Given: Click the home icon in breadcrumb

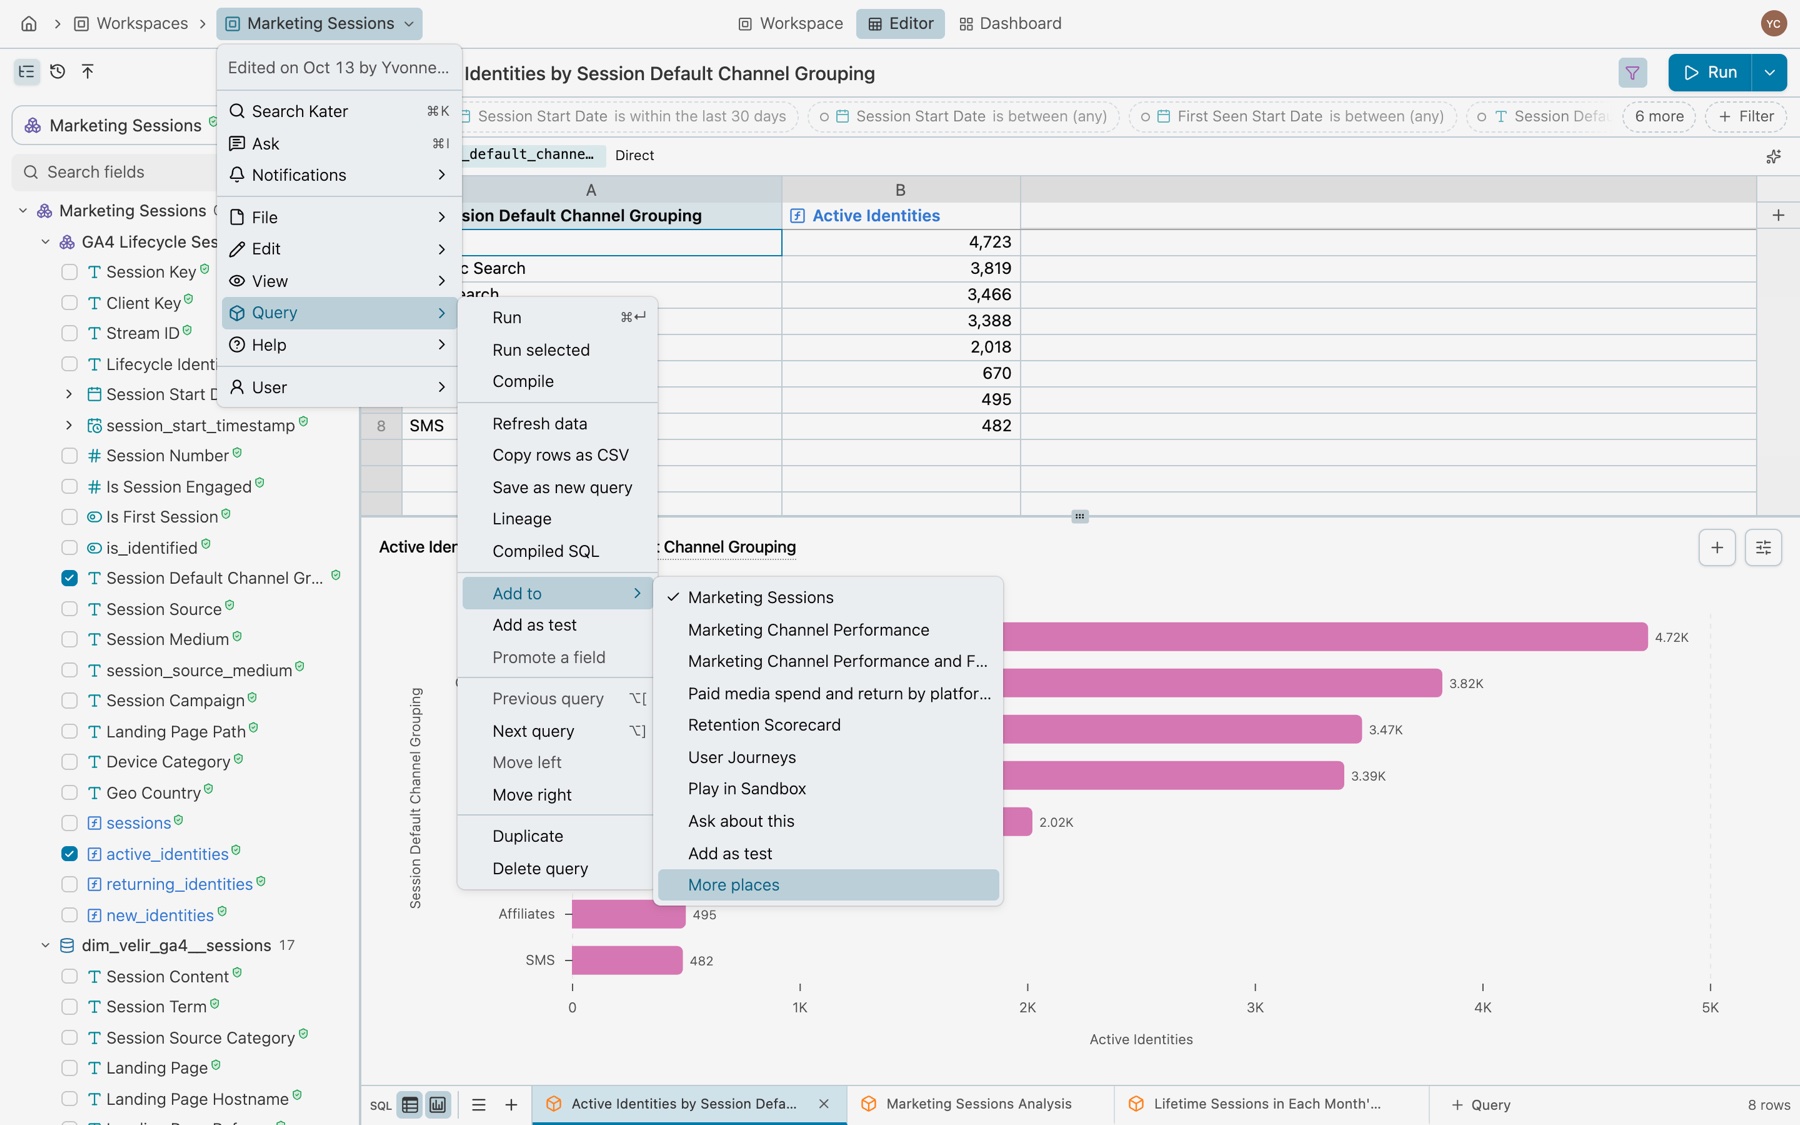Looking at the screenshot, I should (29, 23).
